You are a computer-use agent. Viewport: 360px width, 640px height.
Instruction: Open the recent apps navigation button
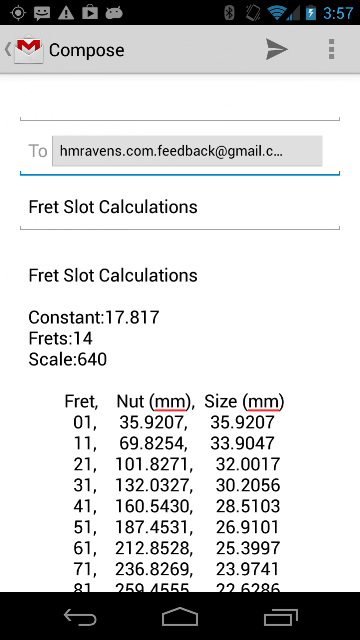point(280,617)
